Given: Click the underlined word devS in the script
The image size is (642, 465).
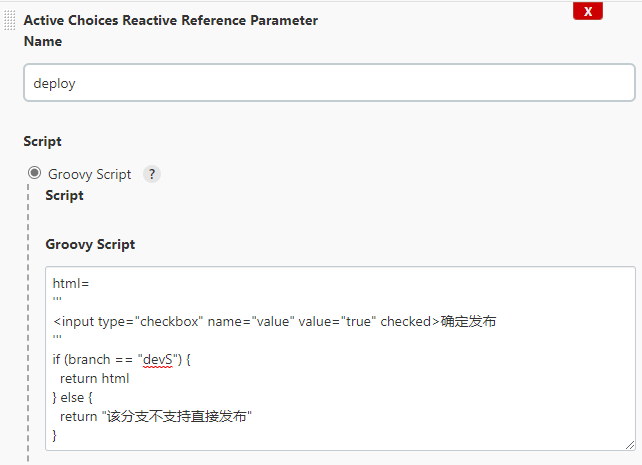Looking at the screenshot, I should [x=158, y=360].
